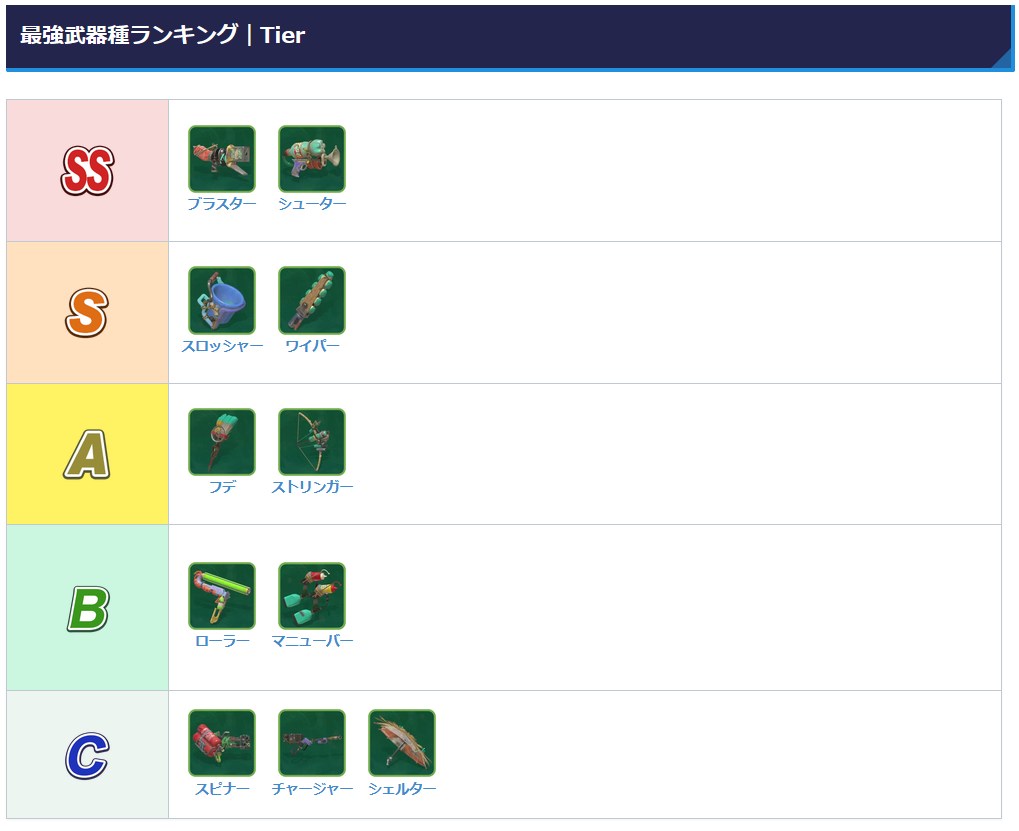This screenshot has height=831, width=1019.
Task: Select the ストリンガー bow icon
Action: pyautogui.click(x=312, y=442)
